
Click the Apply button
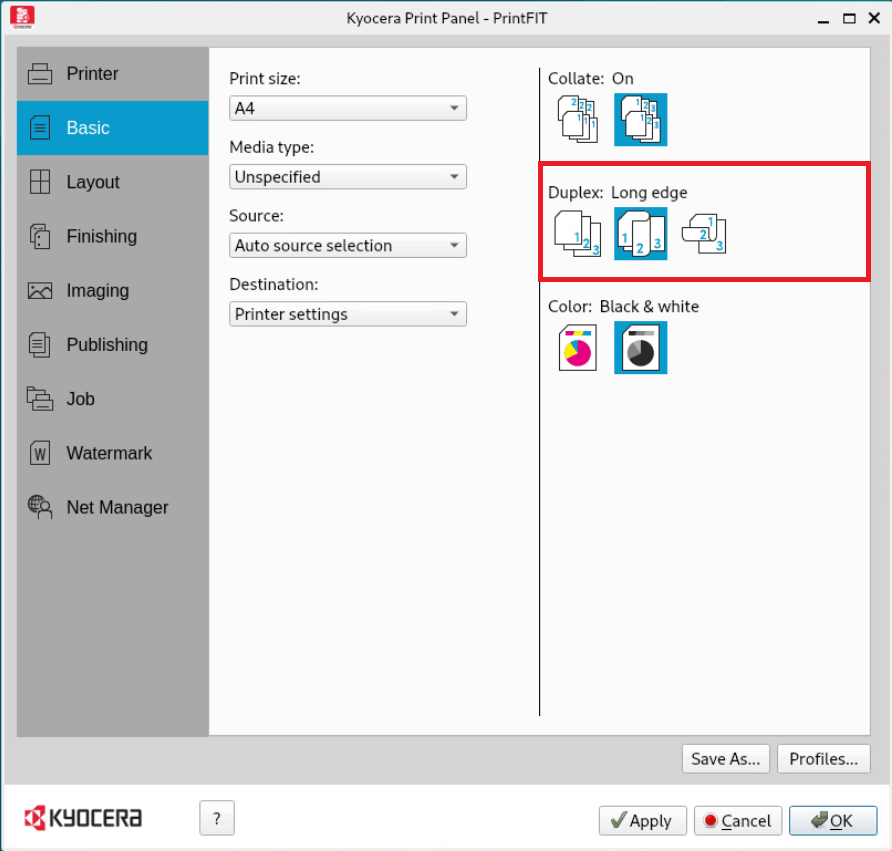[x=642, y=821]
